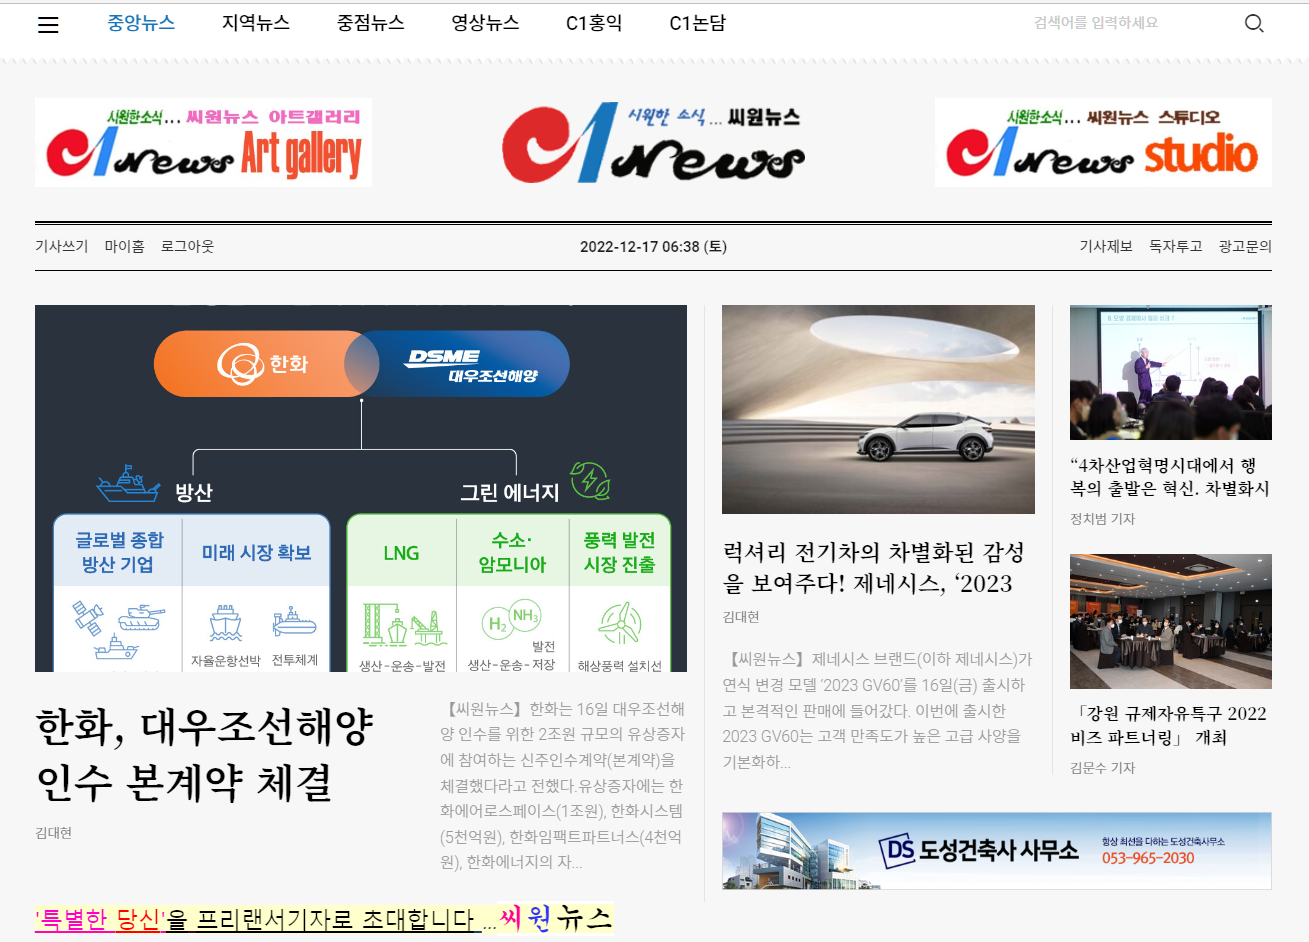The image size is (1309, 942).
Task: Open the lecture presentation photo thumbnail
Action: tap(1171, 372)
